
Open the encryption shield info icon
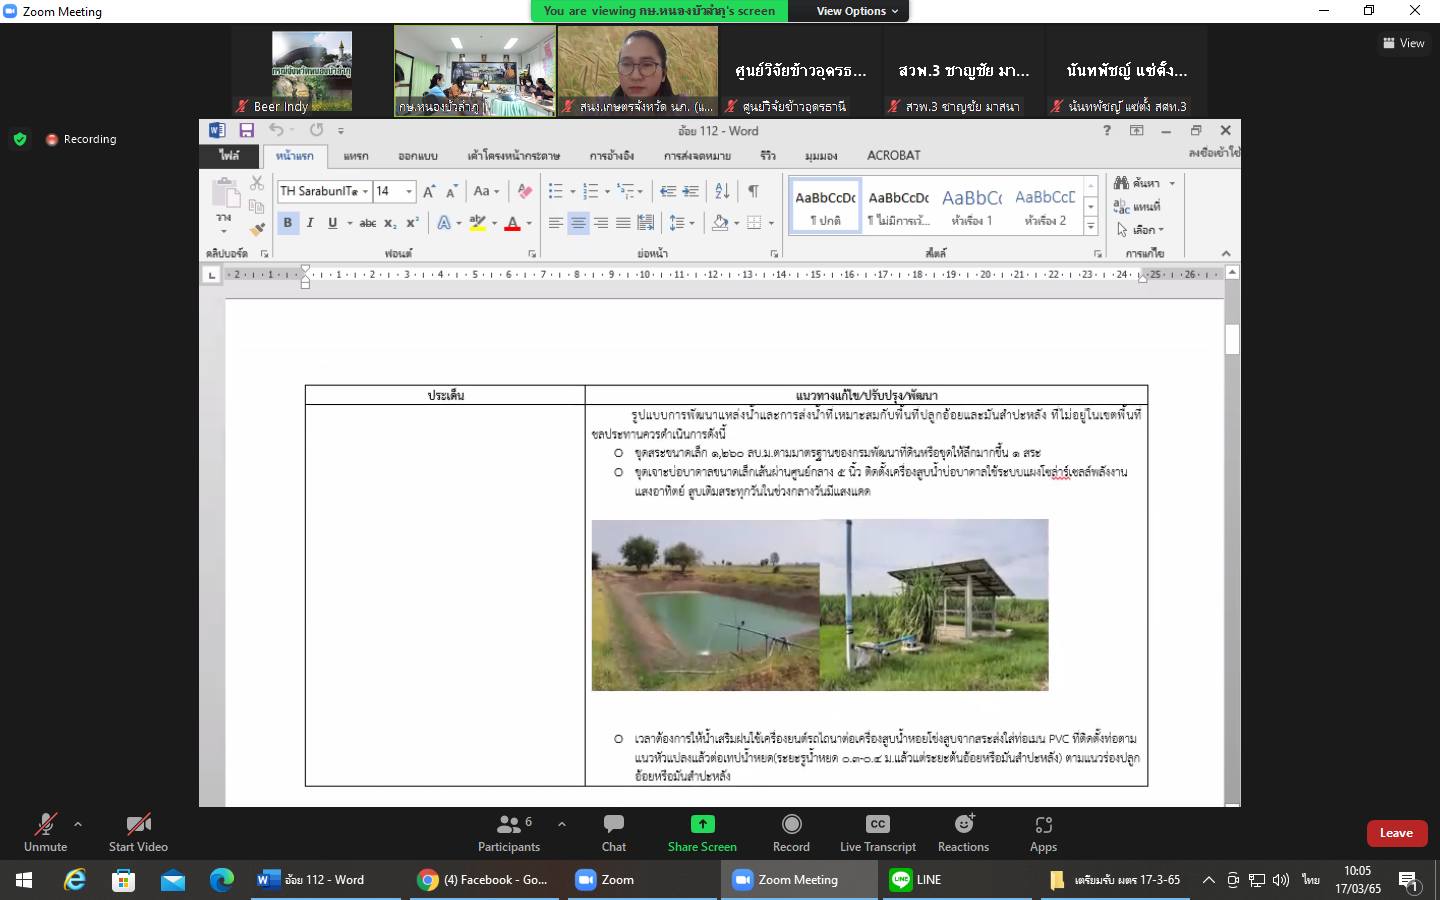(20, 139)
